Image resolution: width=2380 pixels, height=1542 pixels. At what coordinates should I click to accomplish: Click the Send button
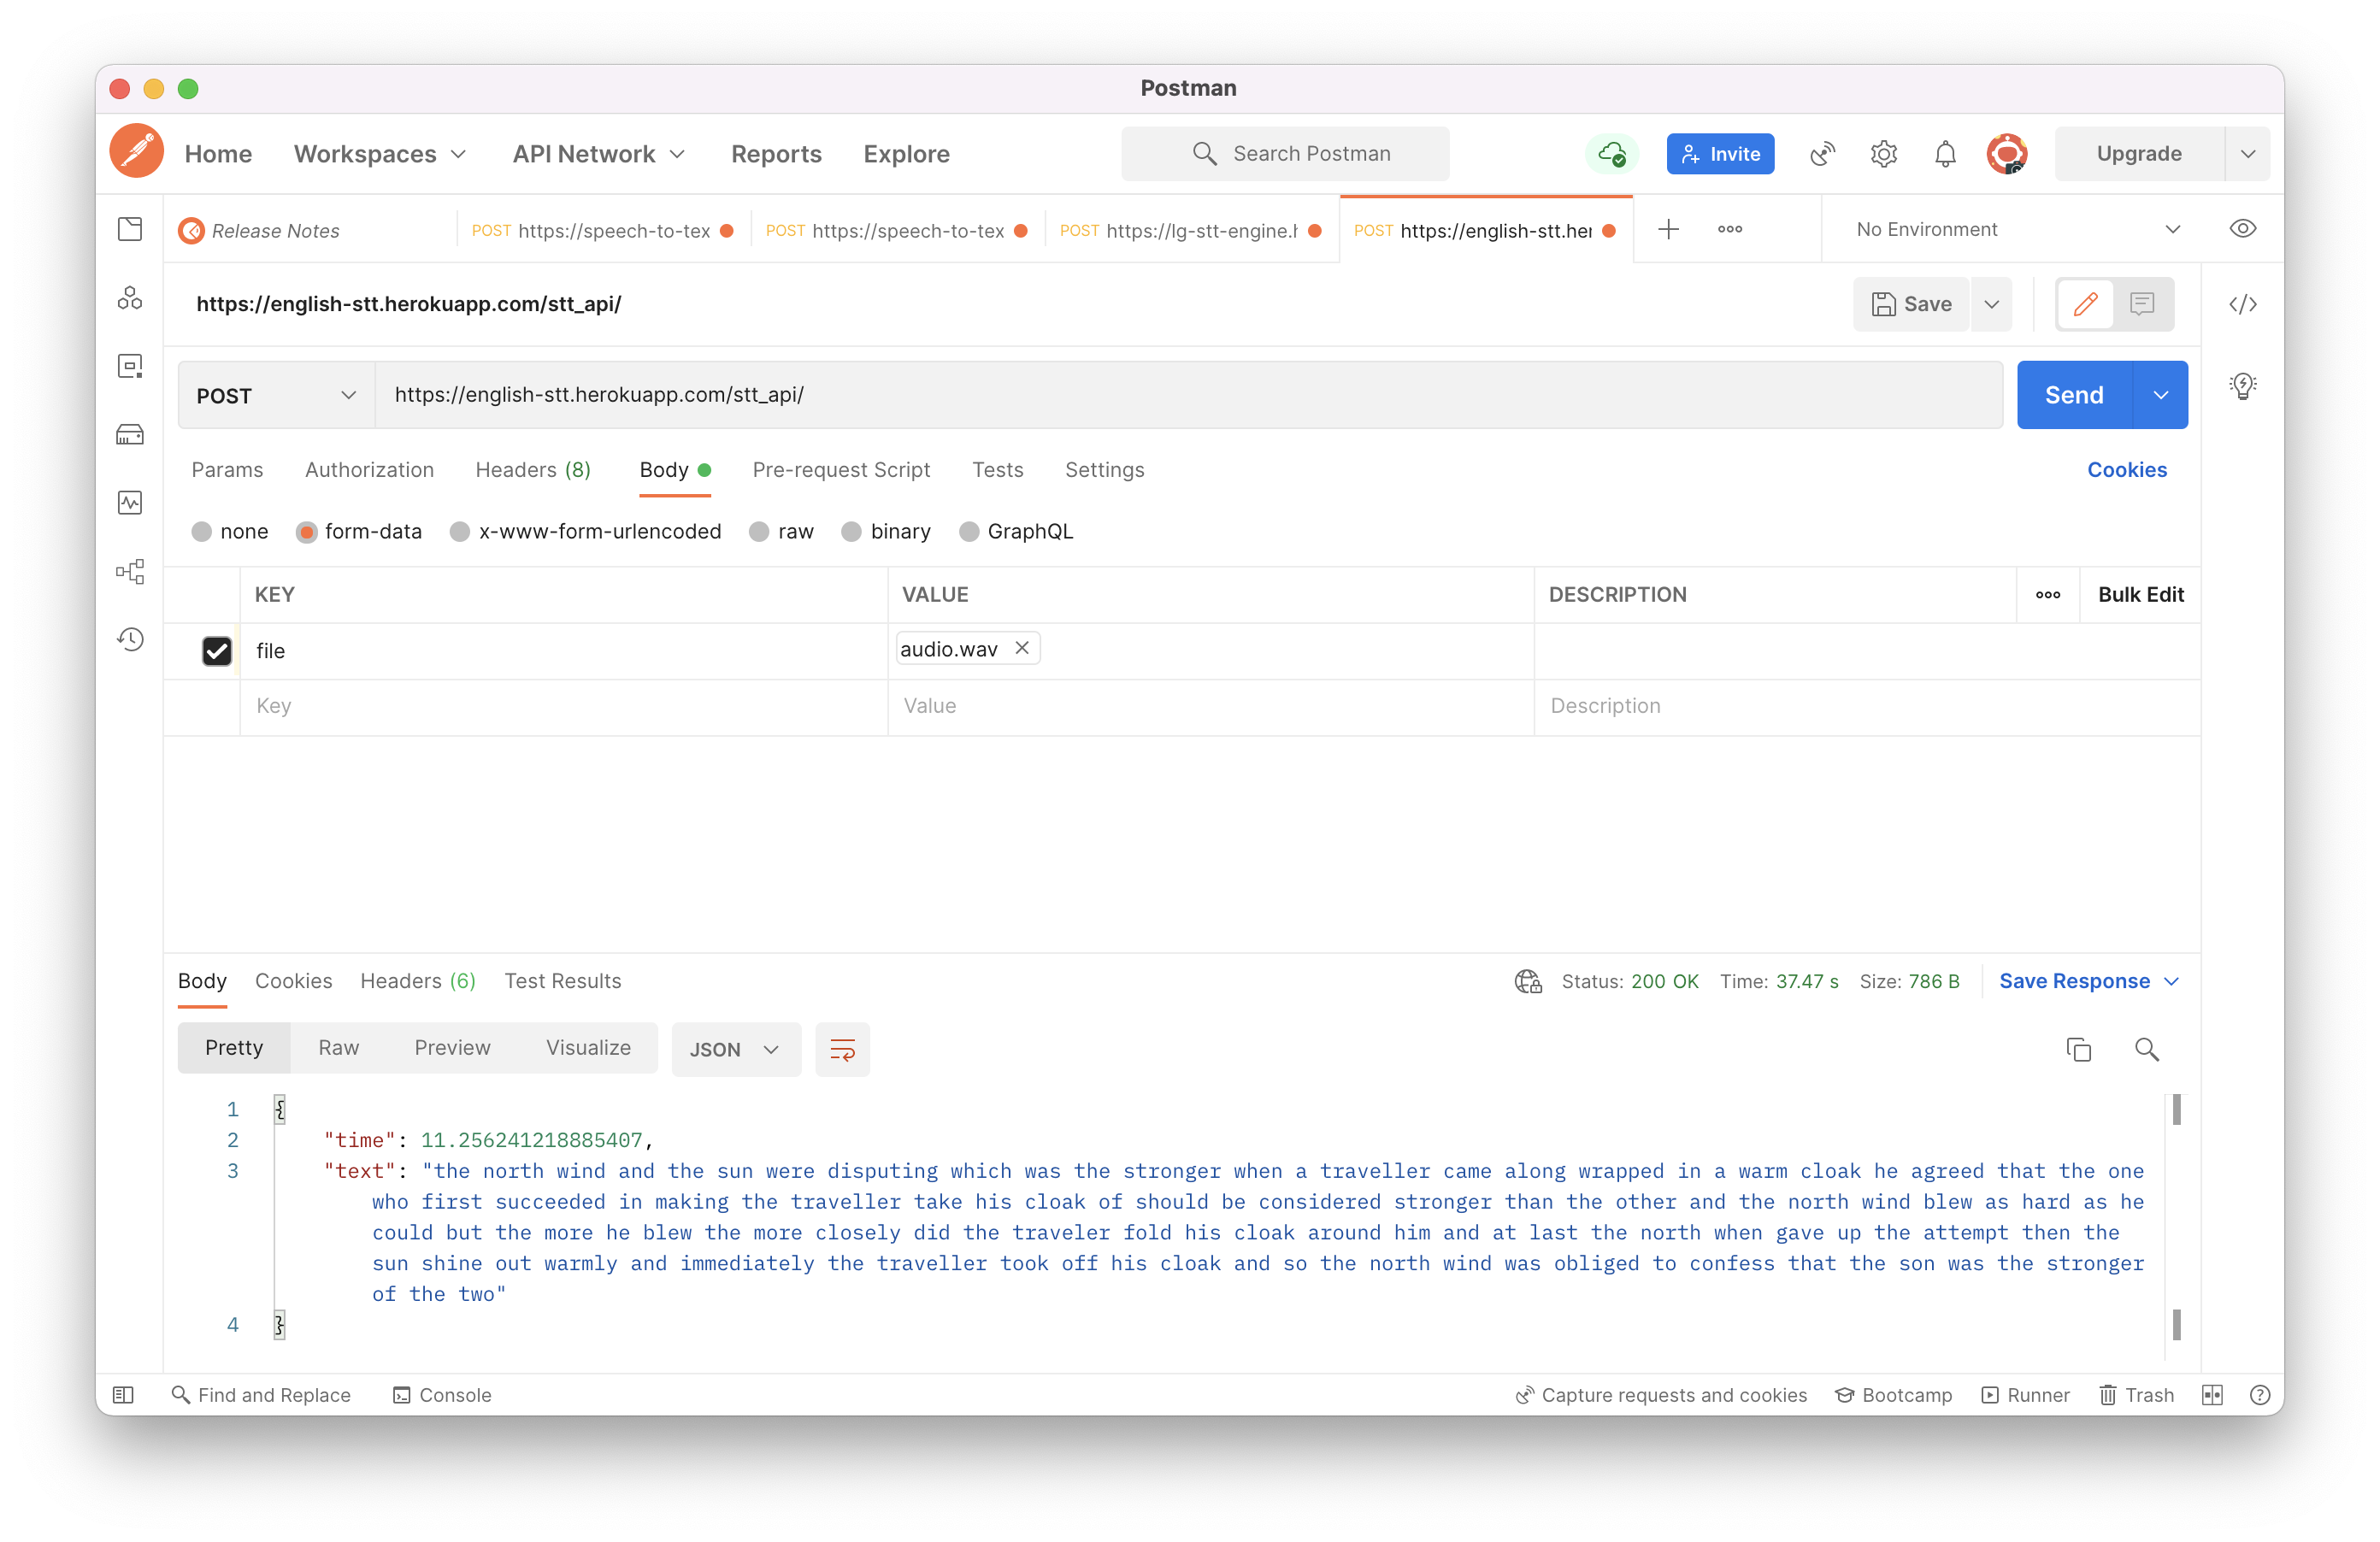2074,395
